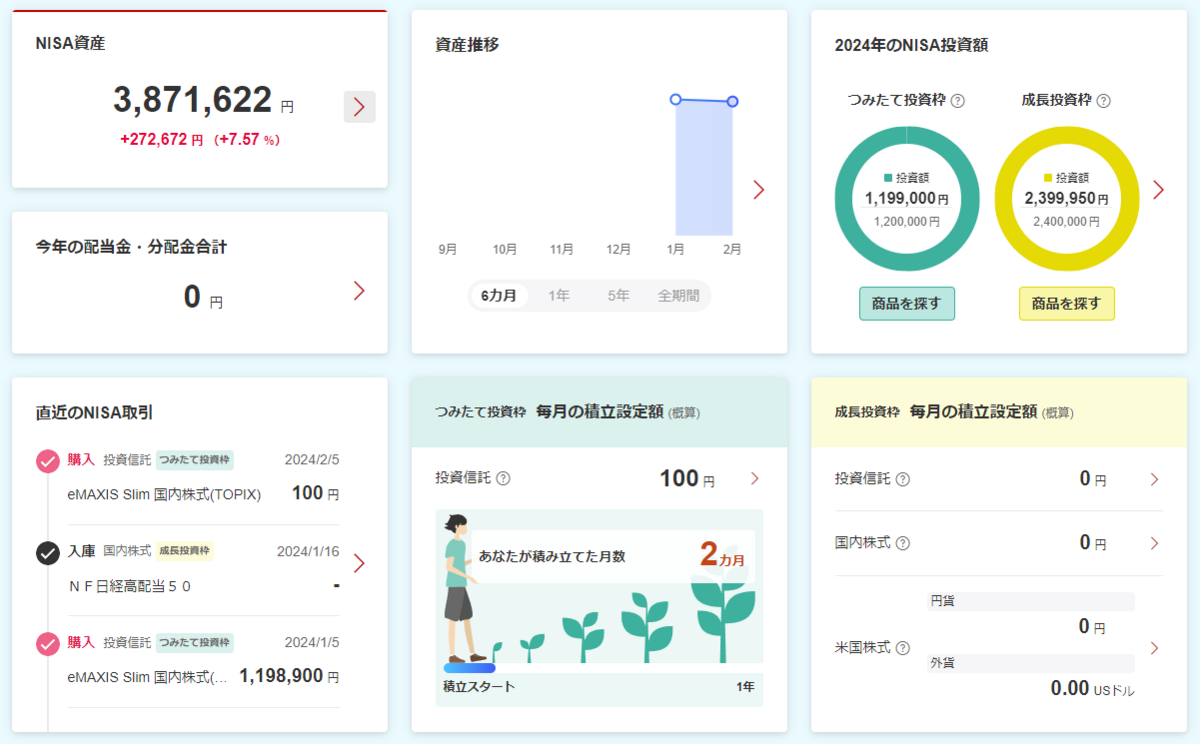Click help icon beside 米国株式 row
The width and height of the screenshot is (1200, 744).
point(903,648)
